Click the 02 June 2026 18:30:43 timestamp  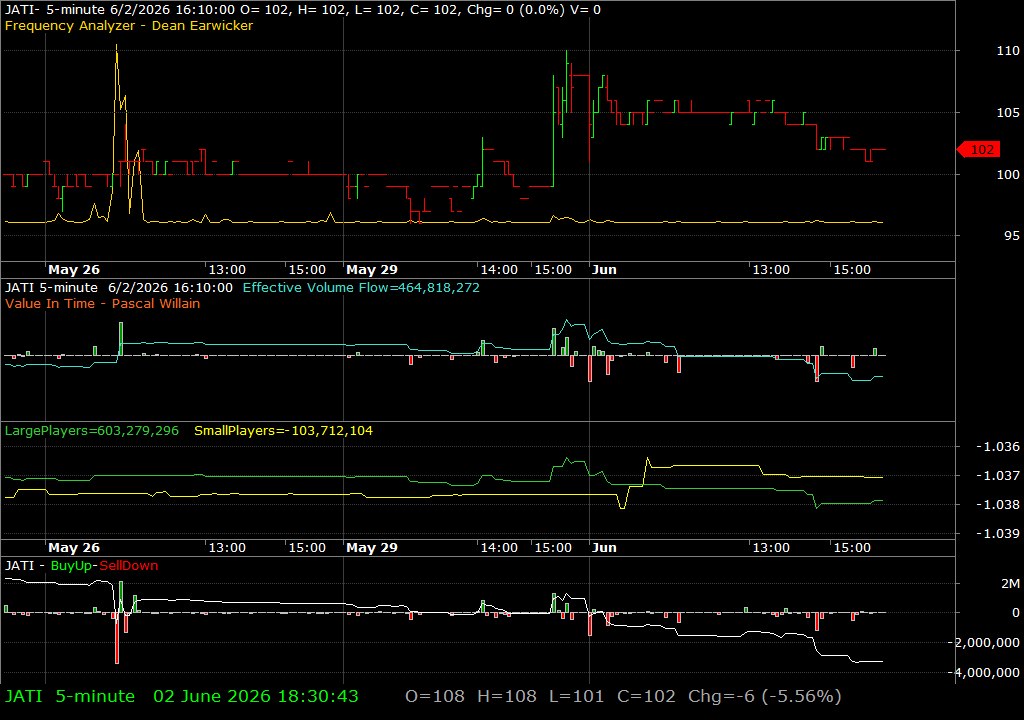(256, 696)
